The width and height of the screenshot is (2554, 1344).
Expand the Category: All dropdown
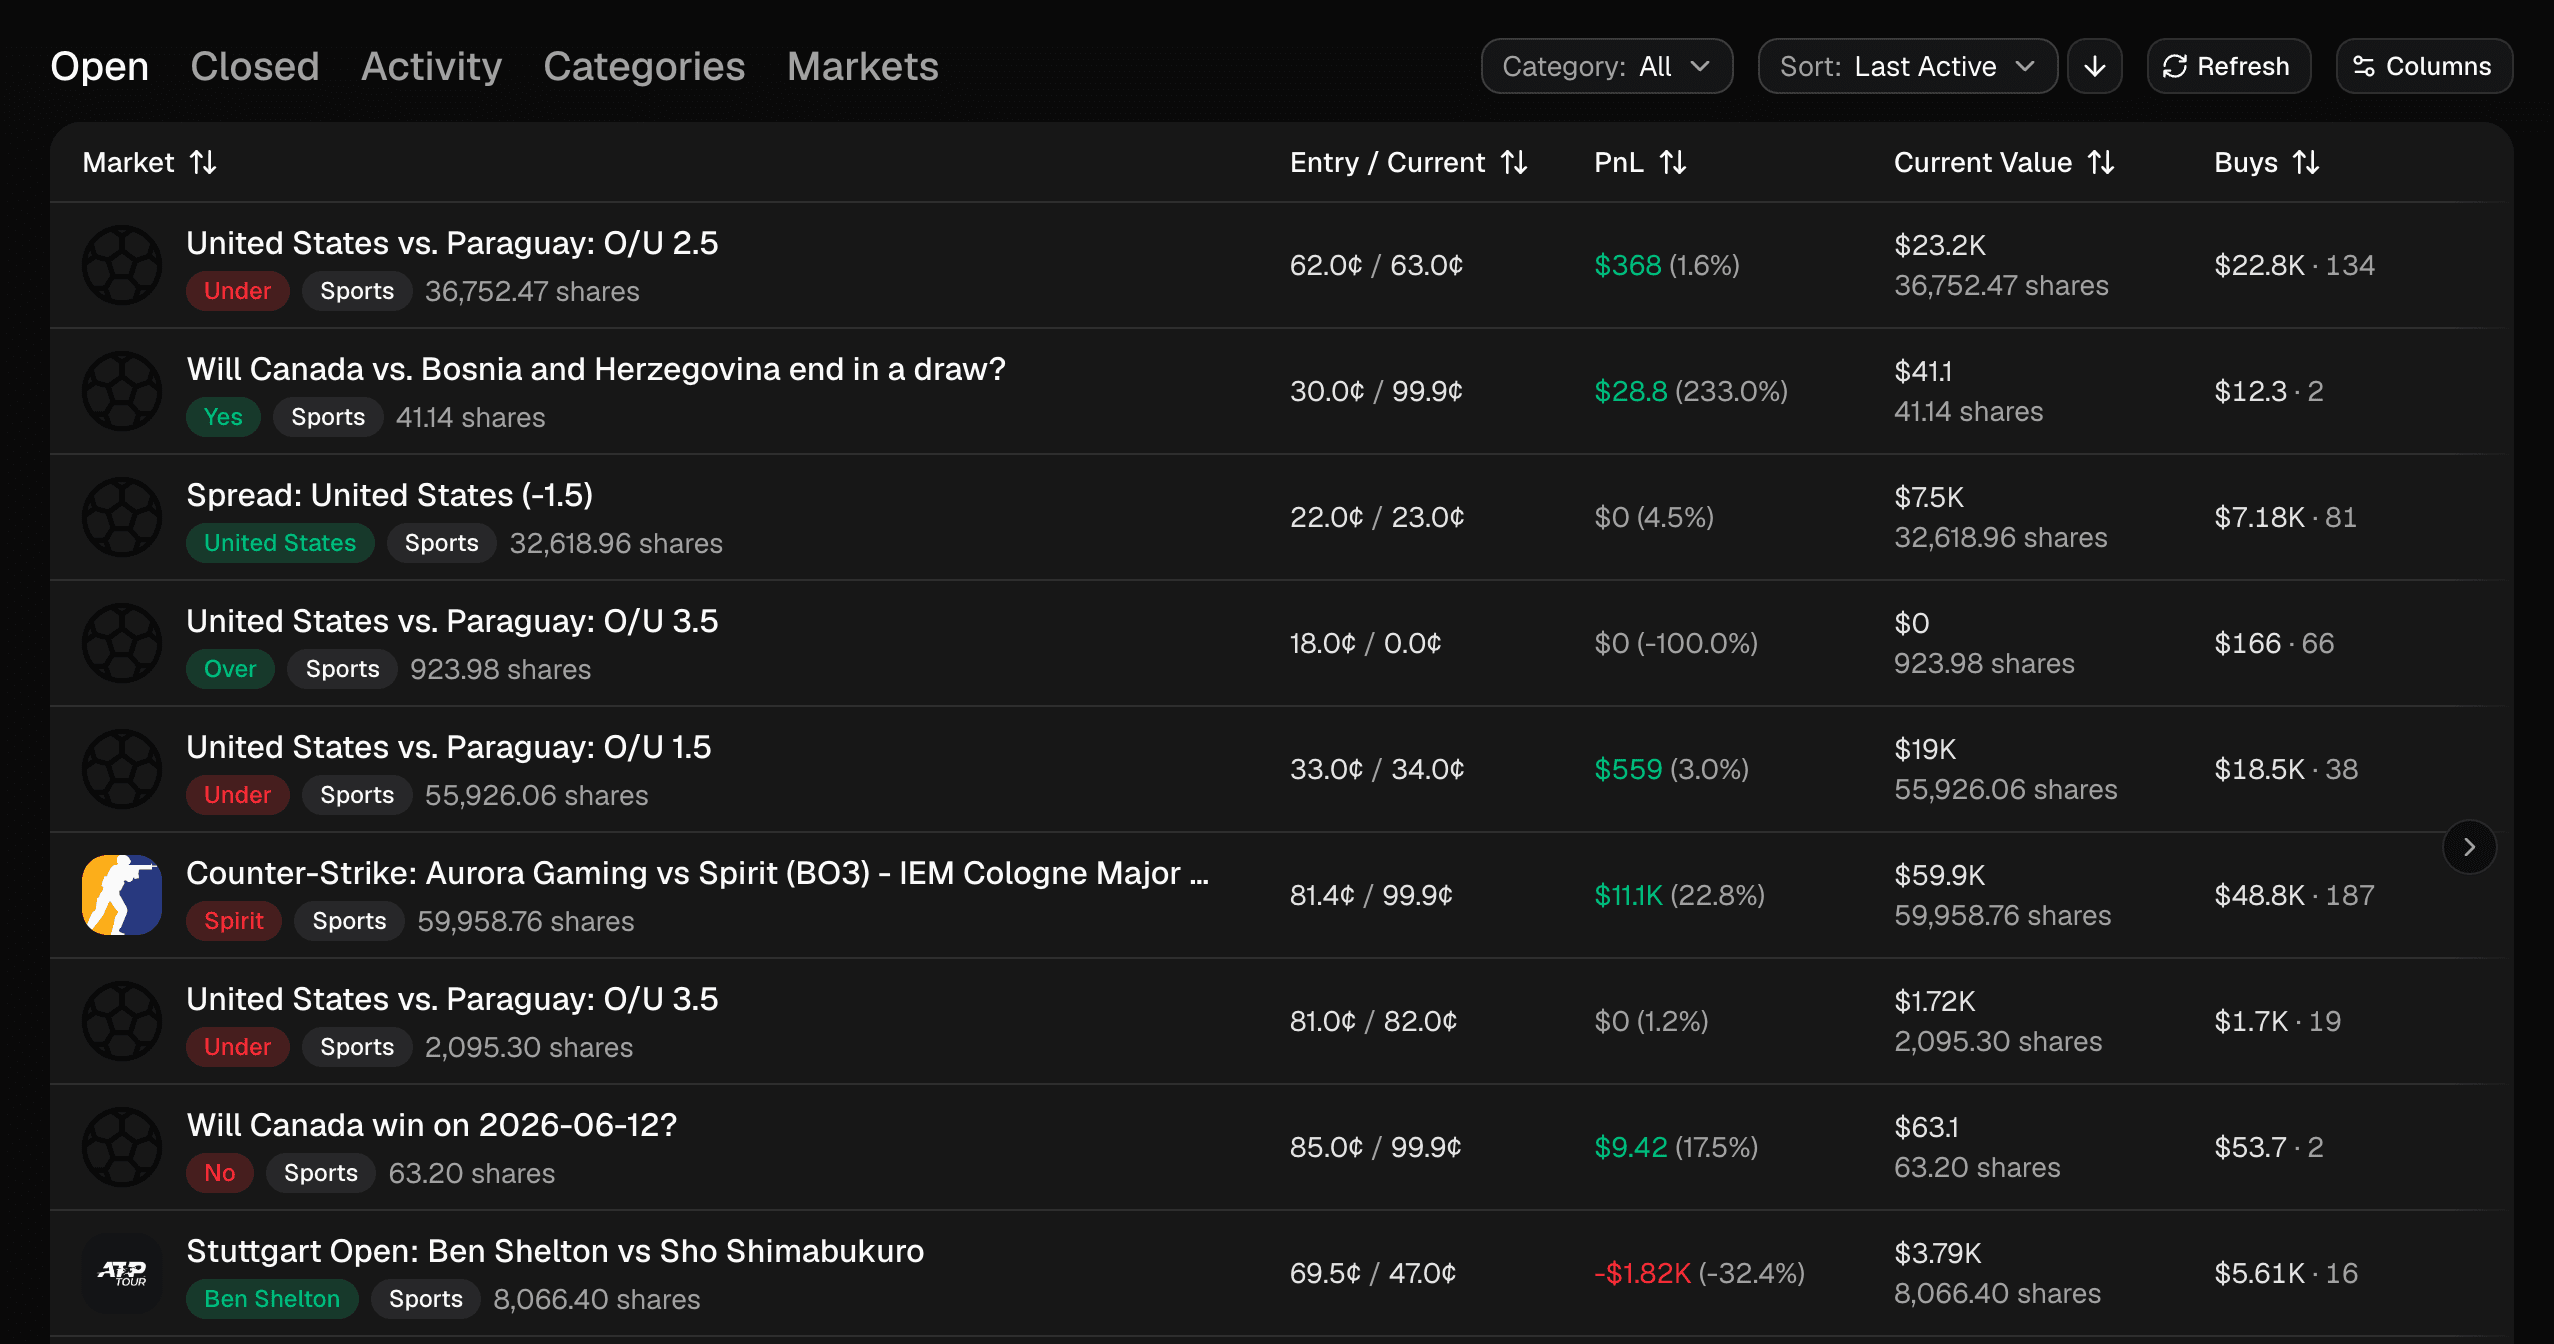pos(1606,66)
